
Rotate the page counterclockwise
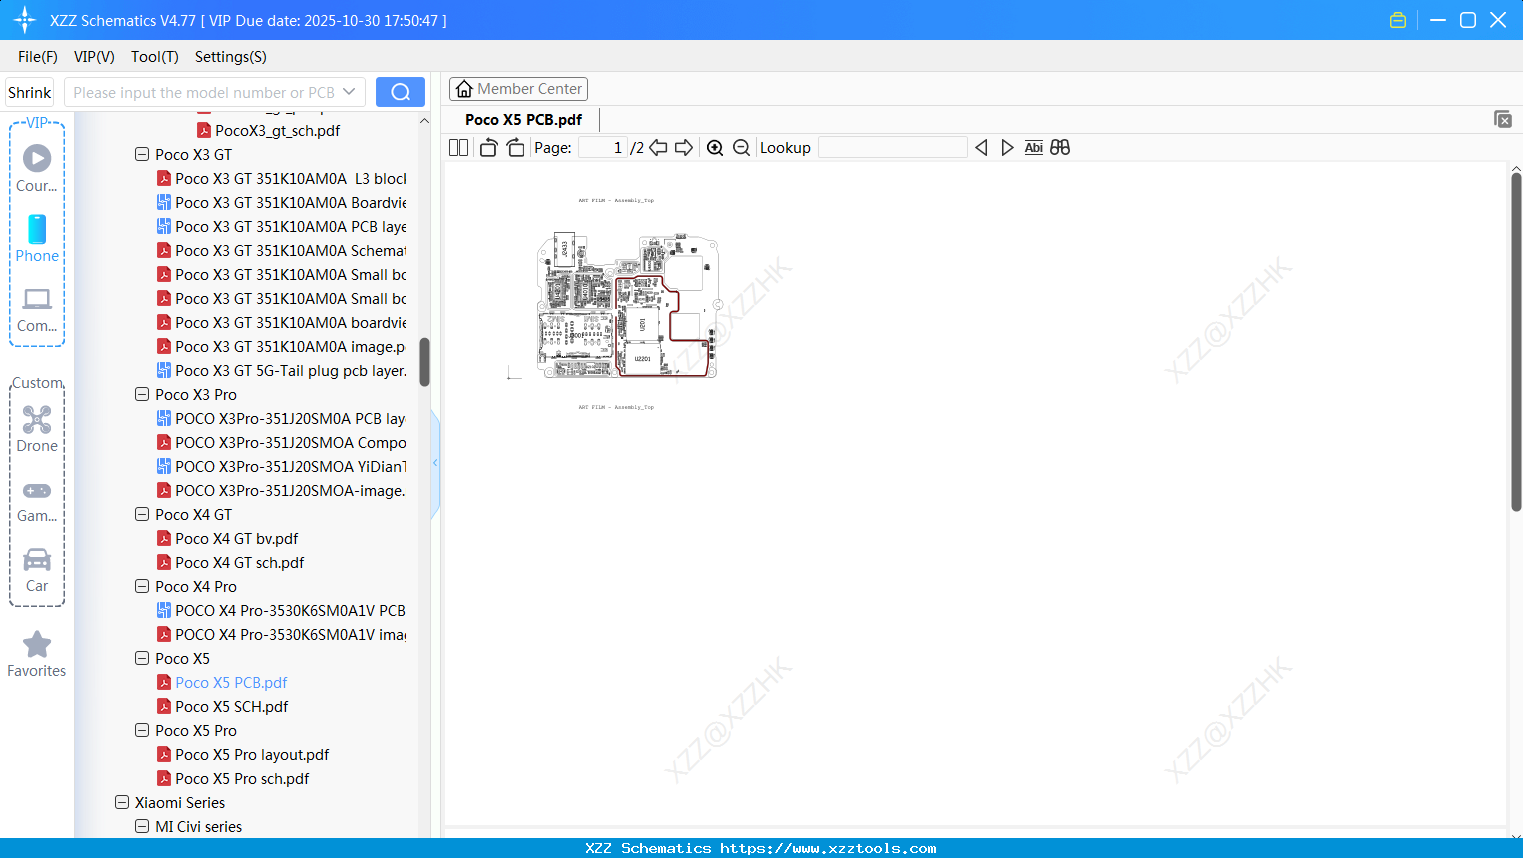489,148
